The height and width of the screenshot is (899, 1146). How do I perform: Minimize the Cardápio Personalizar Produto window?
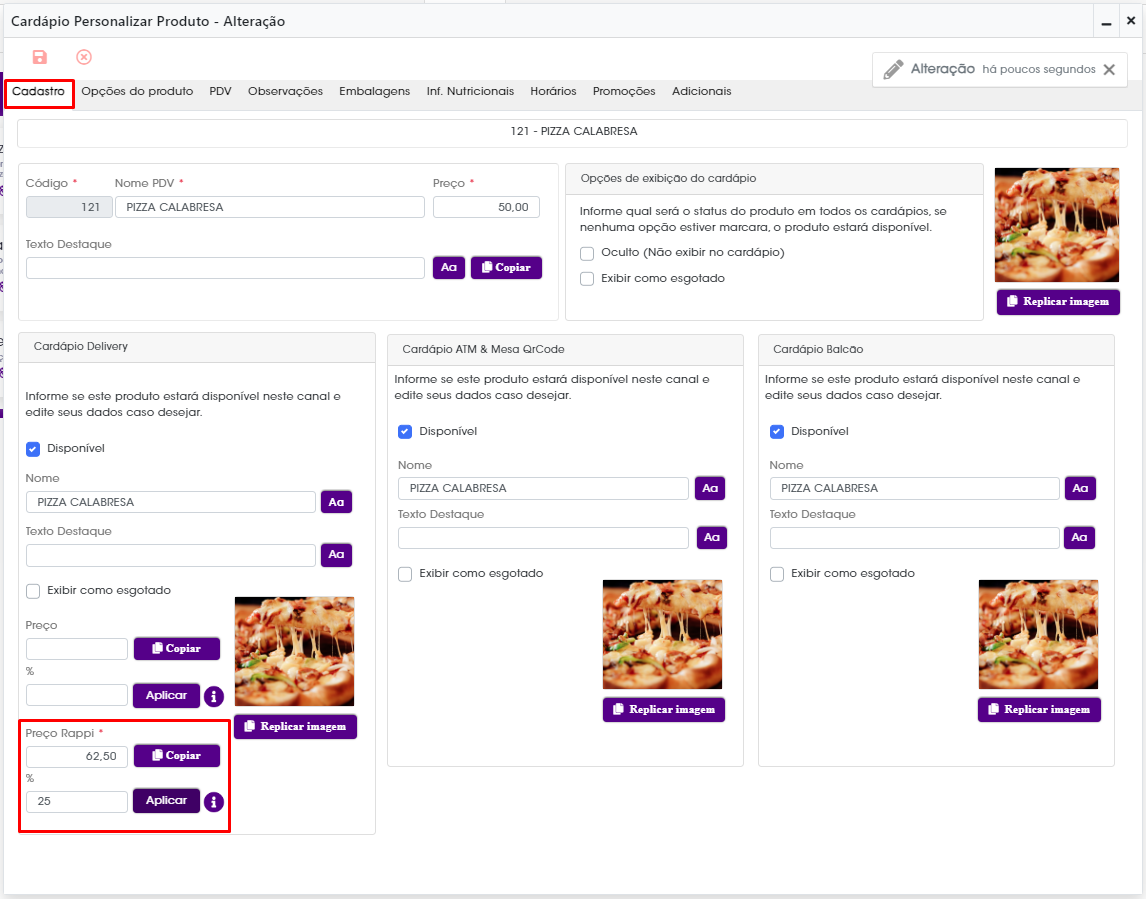point(1107,22)
